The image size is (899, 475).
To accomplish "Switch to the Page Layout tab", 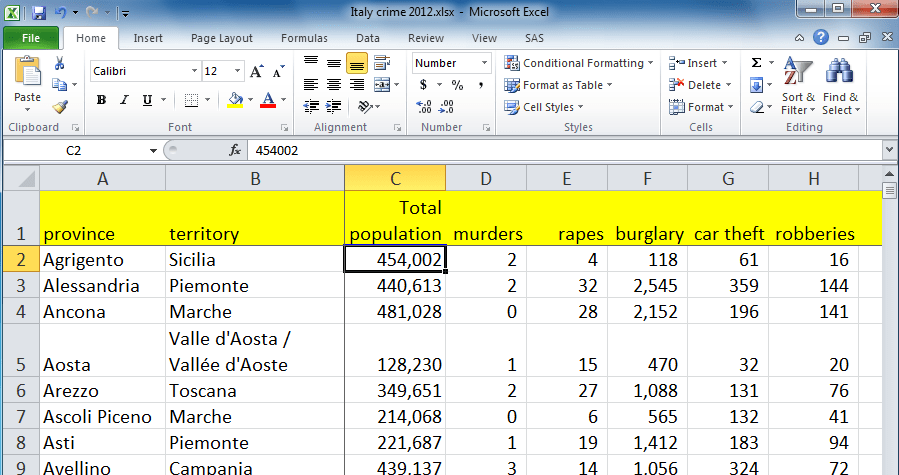I will click(x=221, y=38).
